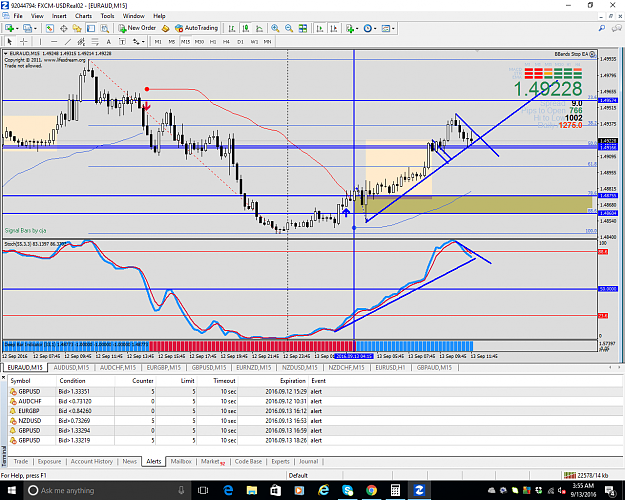Click the New Order button

pyautogui.click(x=137, y=28)
